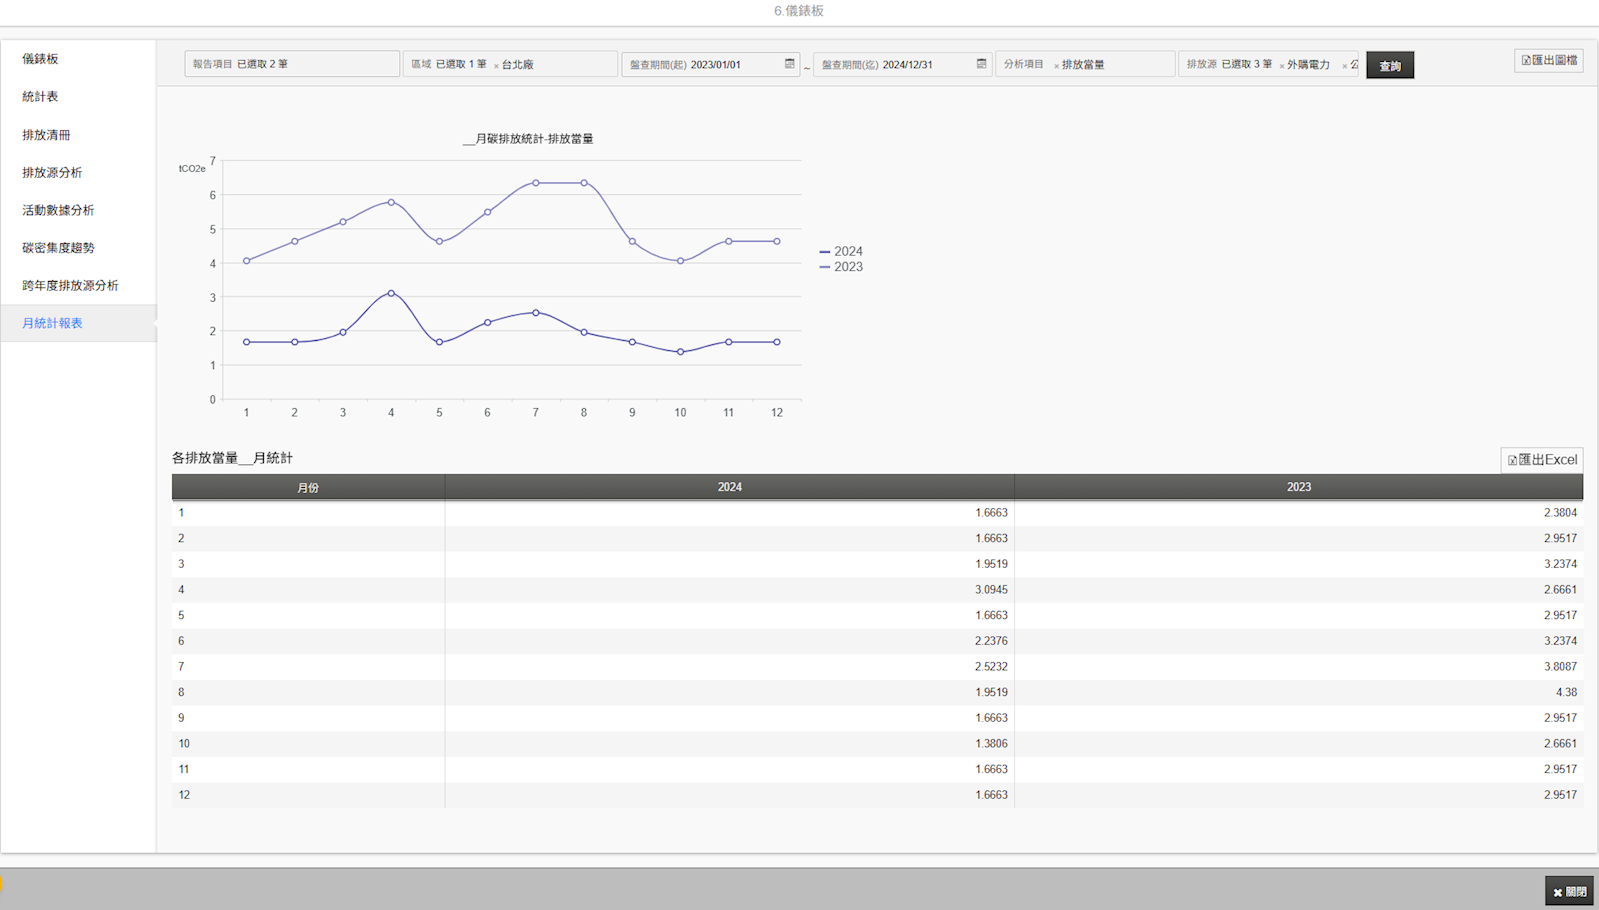
Task: Click the 匯出Excel export button
Action: coord(1541,460)
